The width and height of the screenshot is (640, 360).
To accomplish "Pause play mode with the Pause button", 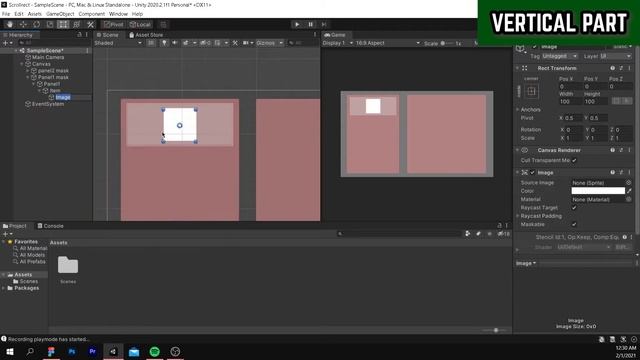I will point(310,24).
